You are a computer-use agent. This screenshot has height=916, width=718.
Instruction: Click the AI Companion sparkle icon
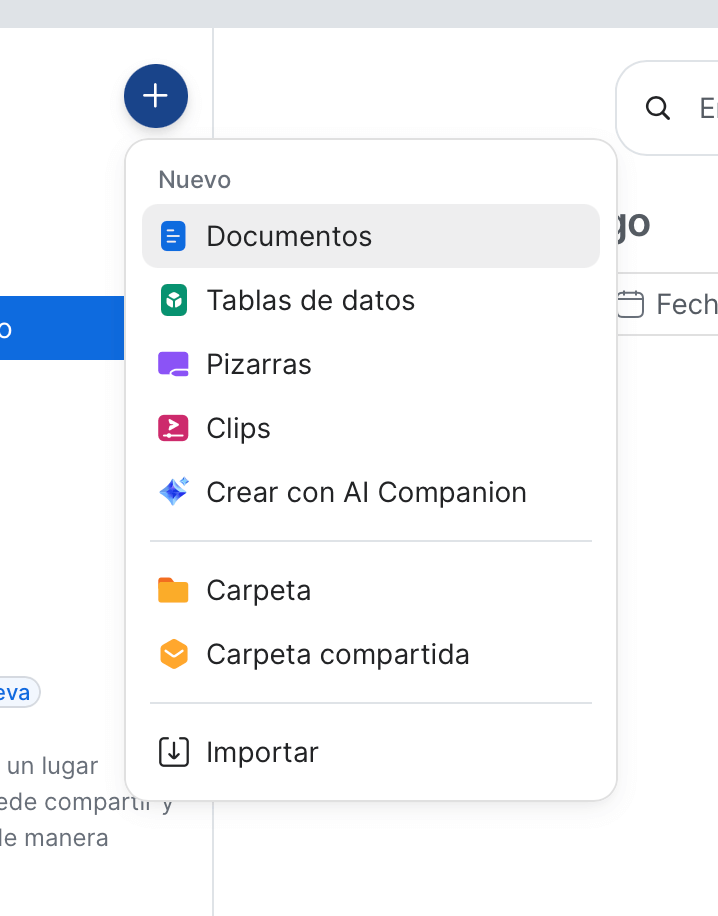(174, 492)
